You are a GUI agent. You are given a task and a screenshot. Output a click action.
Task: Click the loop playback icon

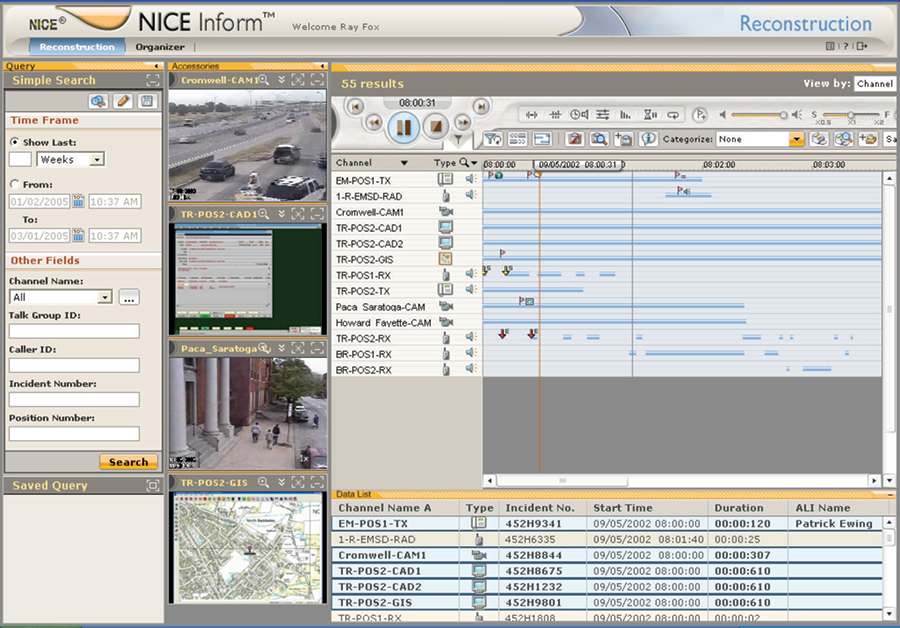(674, 114)
